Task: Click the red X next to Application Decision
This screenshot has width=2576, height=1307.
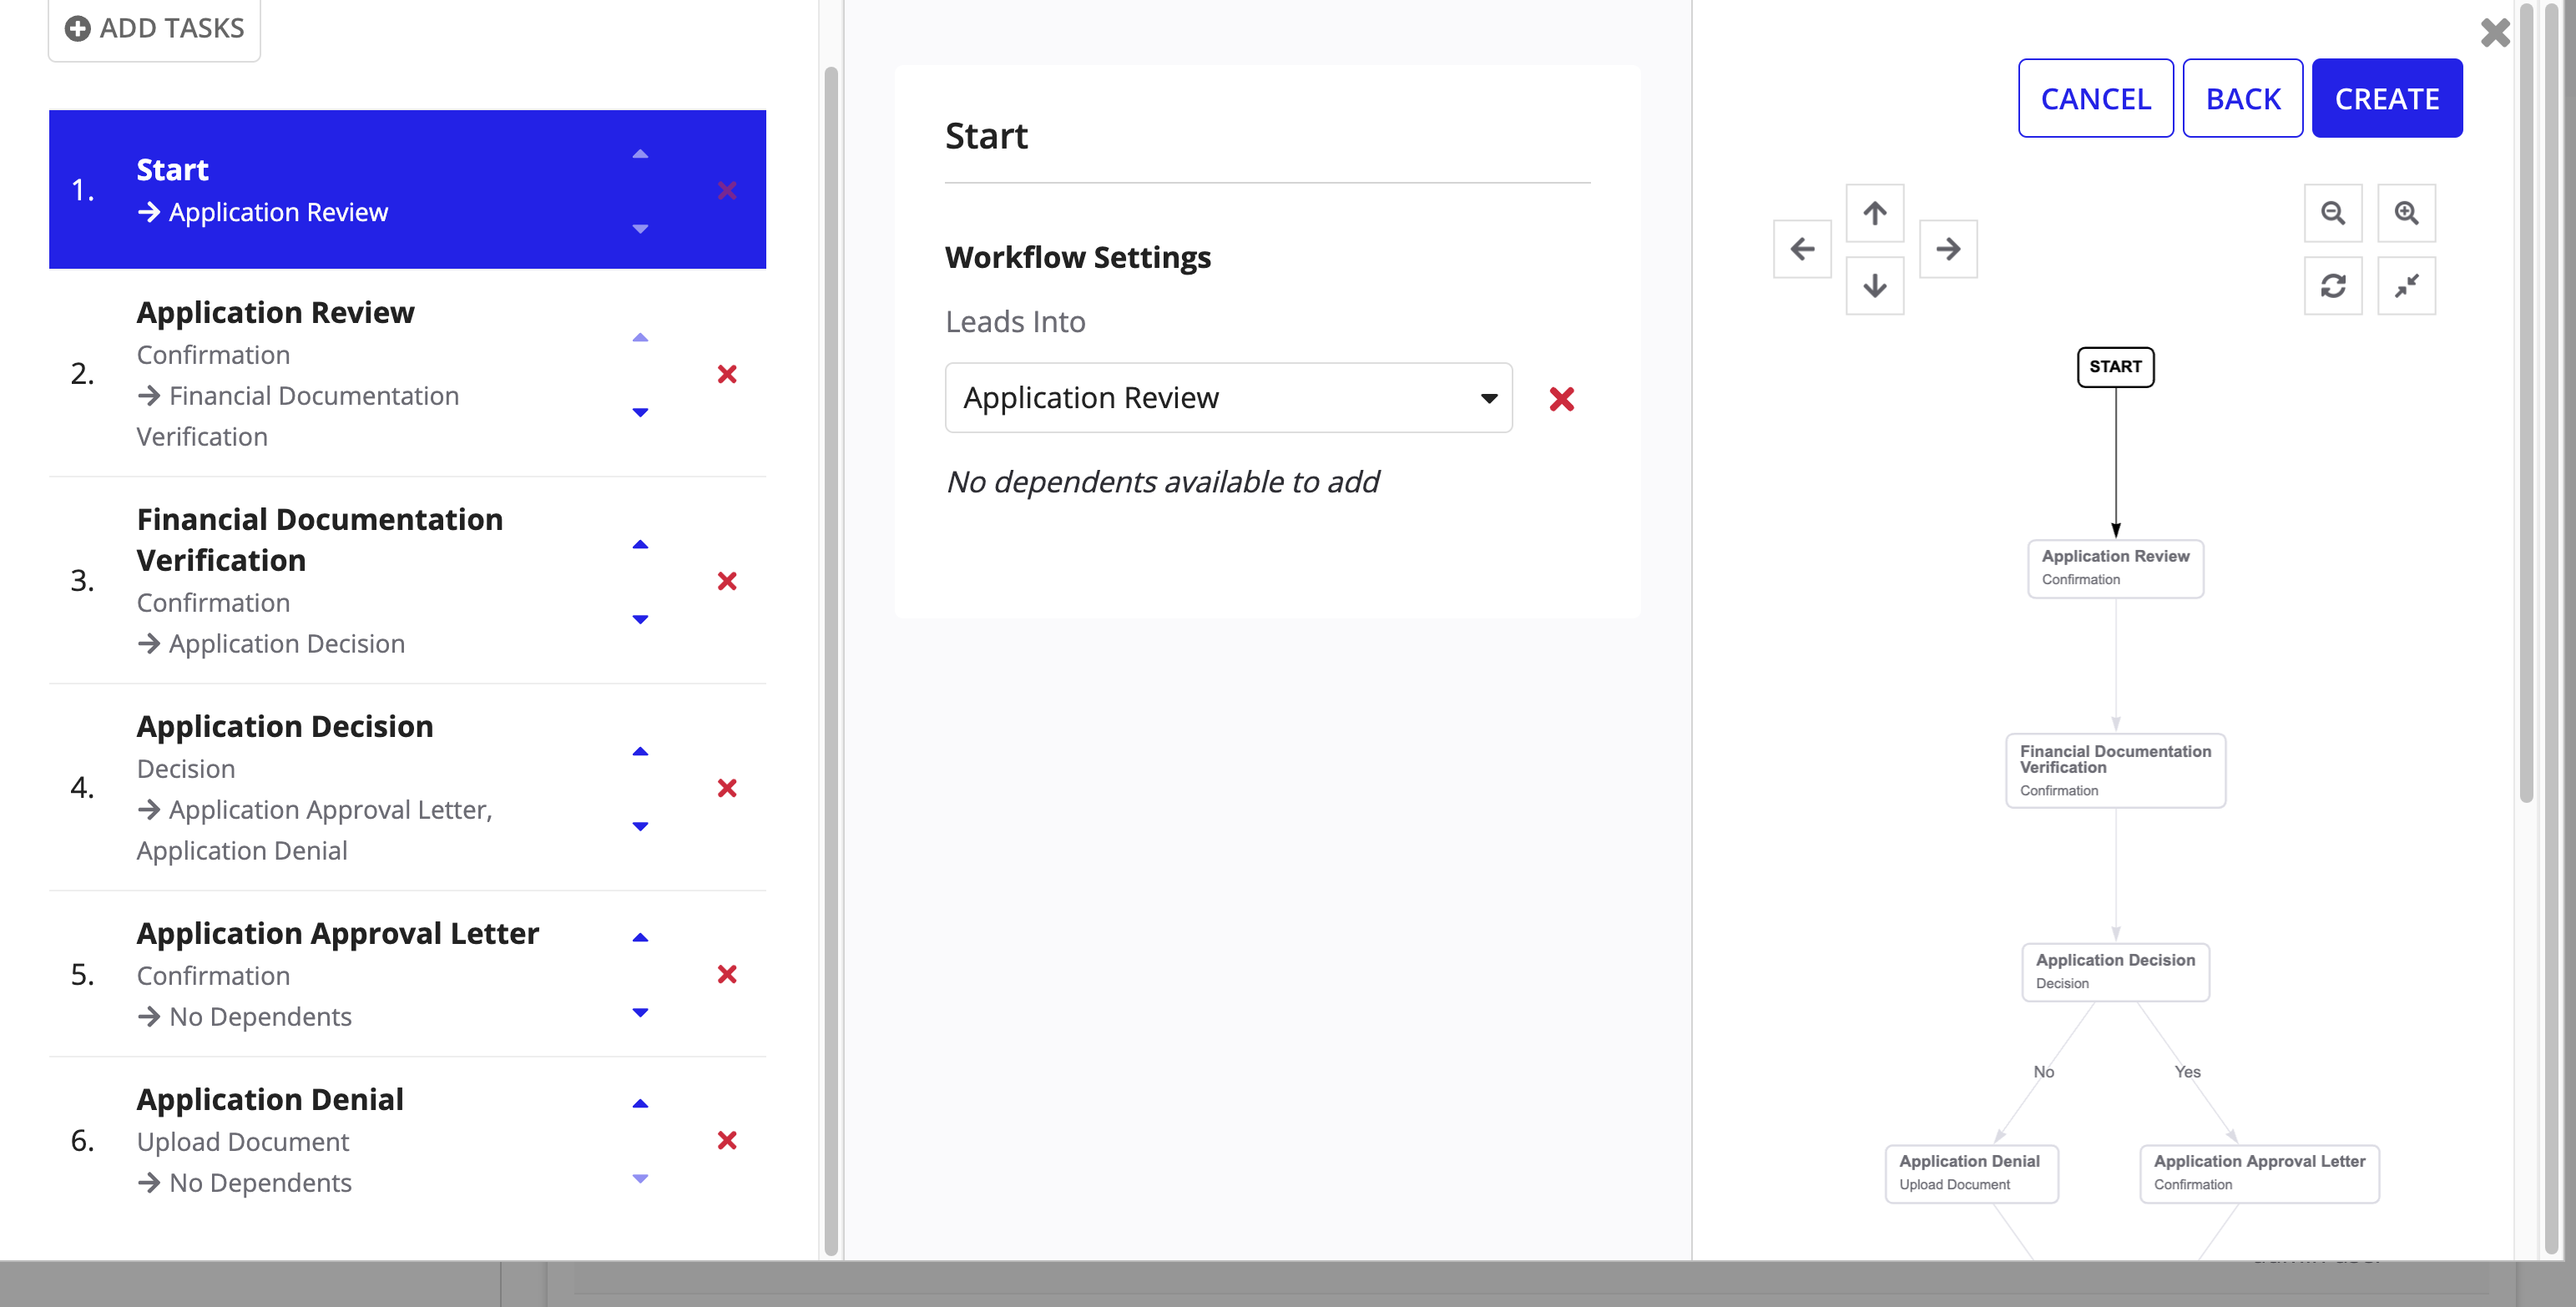Action: point(729,787)
